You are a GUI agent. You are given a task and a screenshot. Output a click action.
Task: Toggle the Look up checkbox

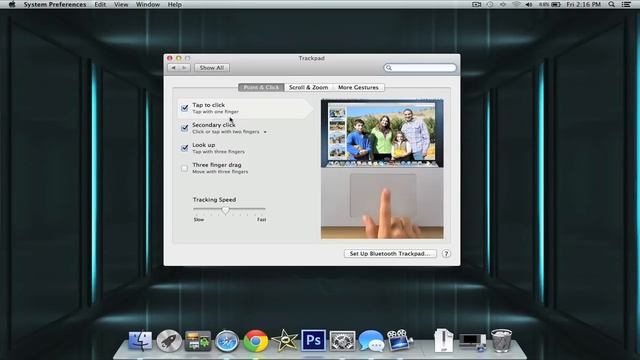[184, 148]
